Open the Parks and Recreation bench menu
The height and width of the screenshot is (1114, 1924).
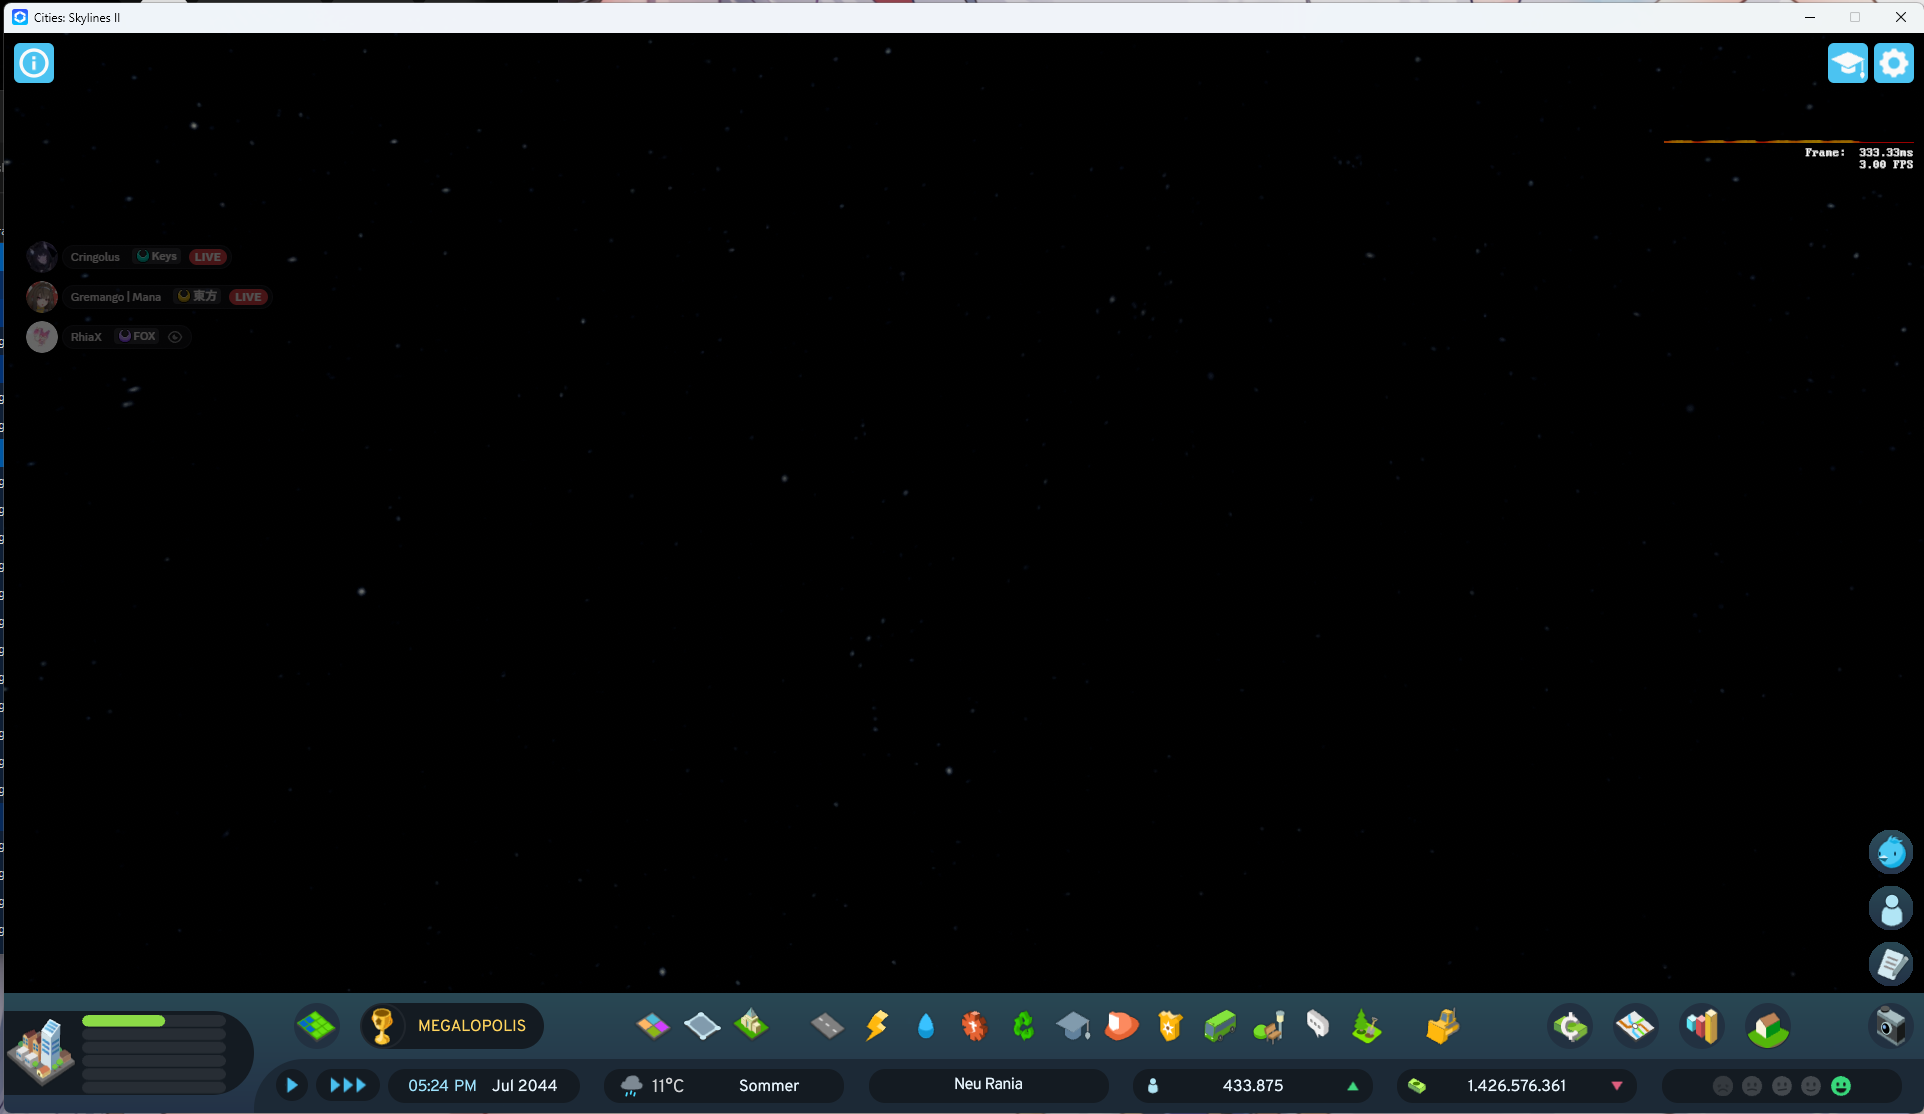tap(1268, 1026)
